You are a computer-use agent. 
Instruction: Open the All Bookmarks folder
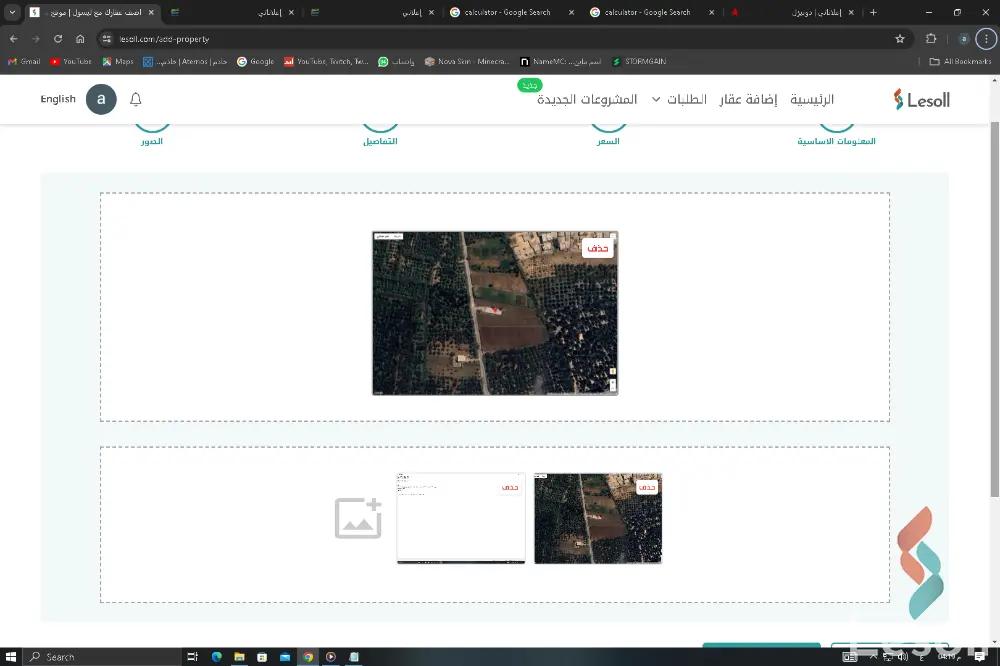click(960, 61)
